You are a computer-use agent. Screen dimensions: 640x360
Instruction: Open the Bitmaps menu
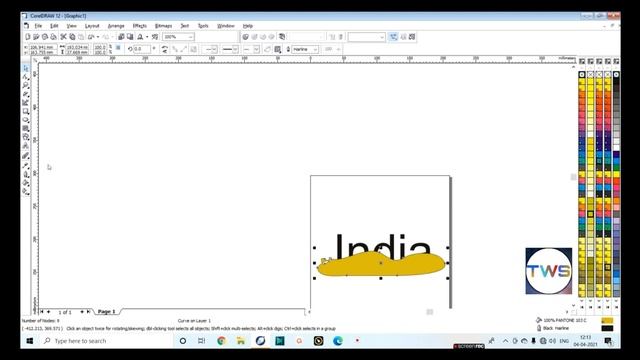(163, 26)
